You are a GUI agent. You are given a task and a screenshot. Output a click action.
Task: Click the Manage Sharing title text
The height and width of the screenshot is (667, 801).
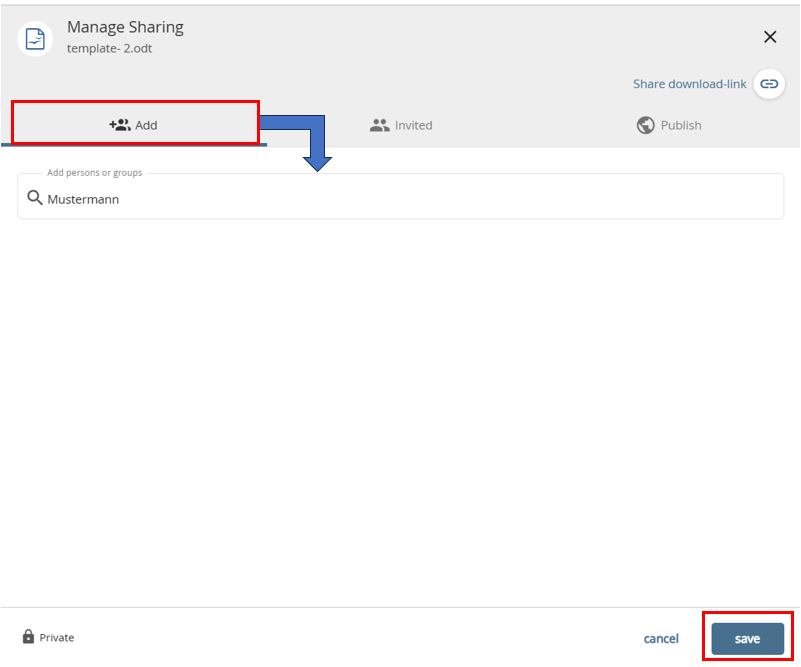click(x=125, y=27)
